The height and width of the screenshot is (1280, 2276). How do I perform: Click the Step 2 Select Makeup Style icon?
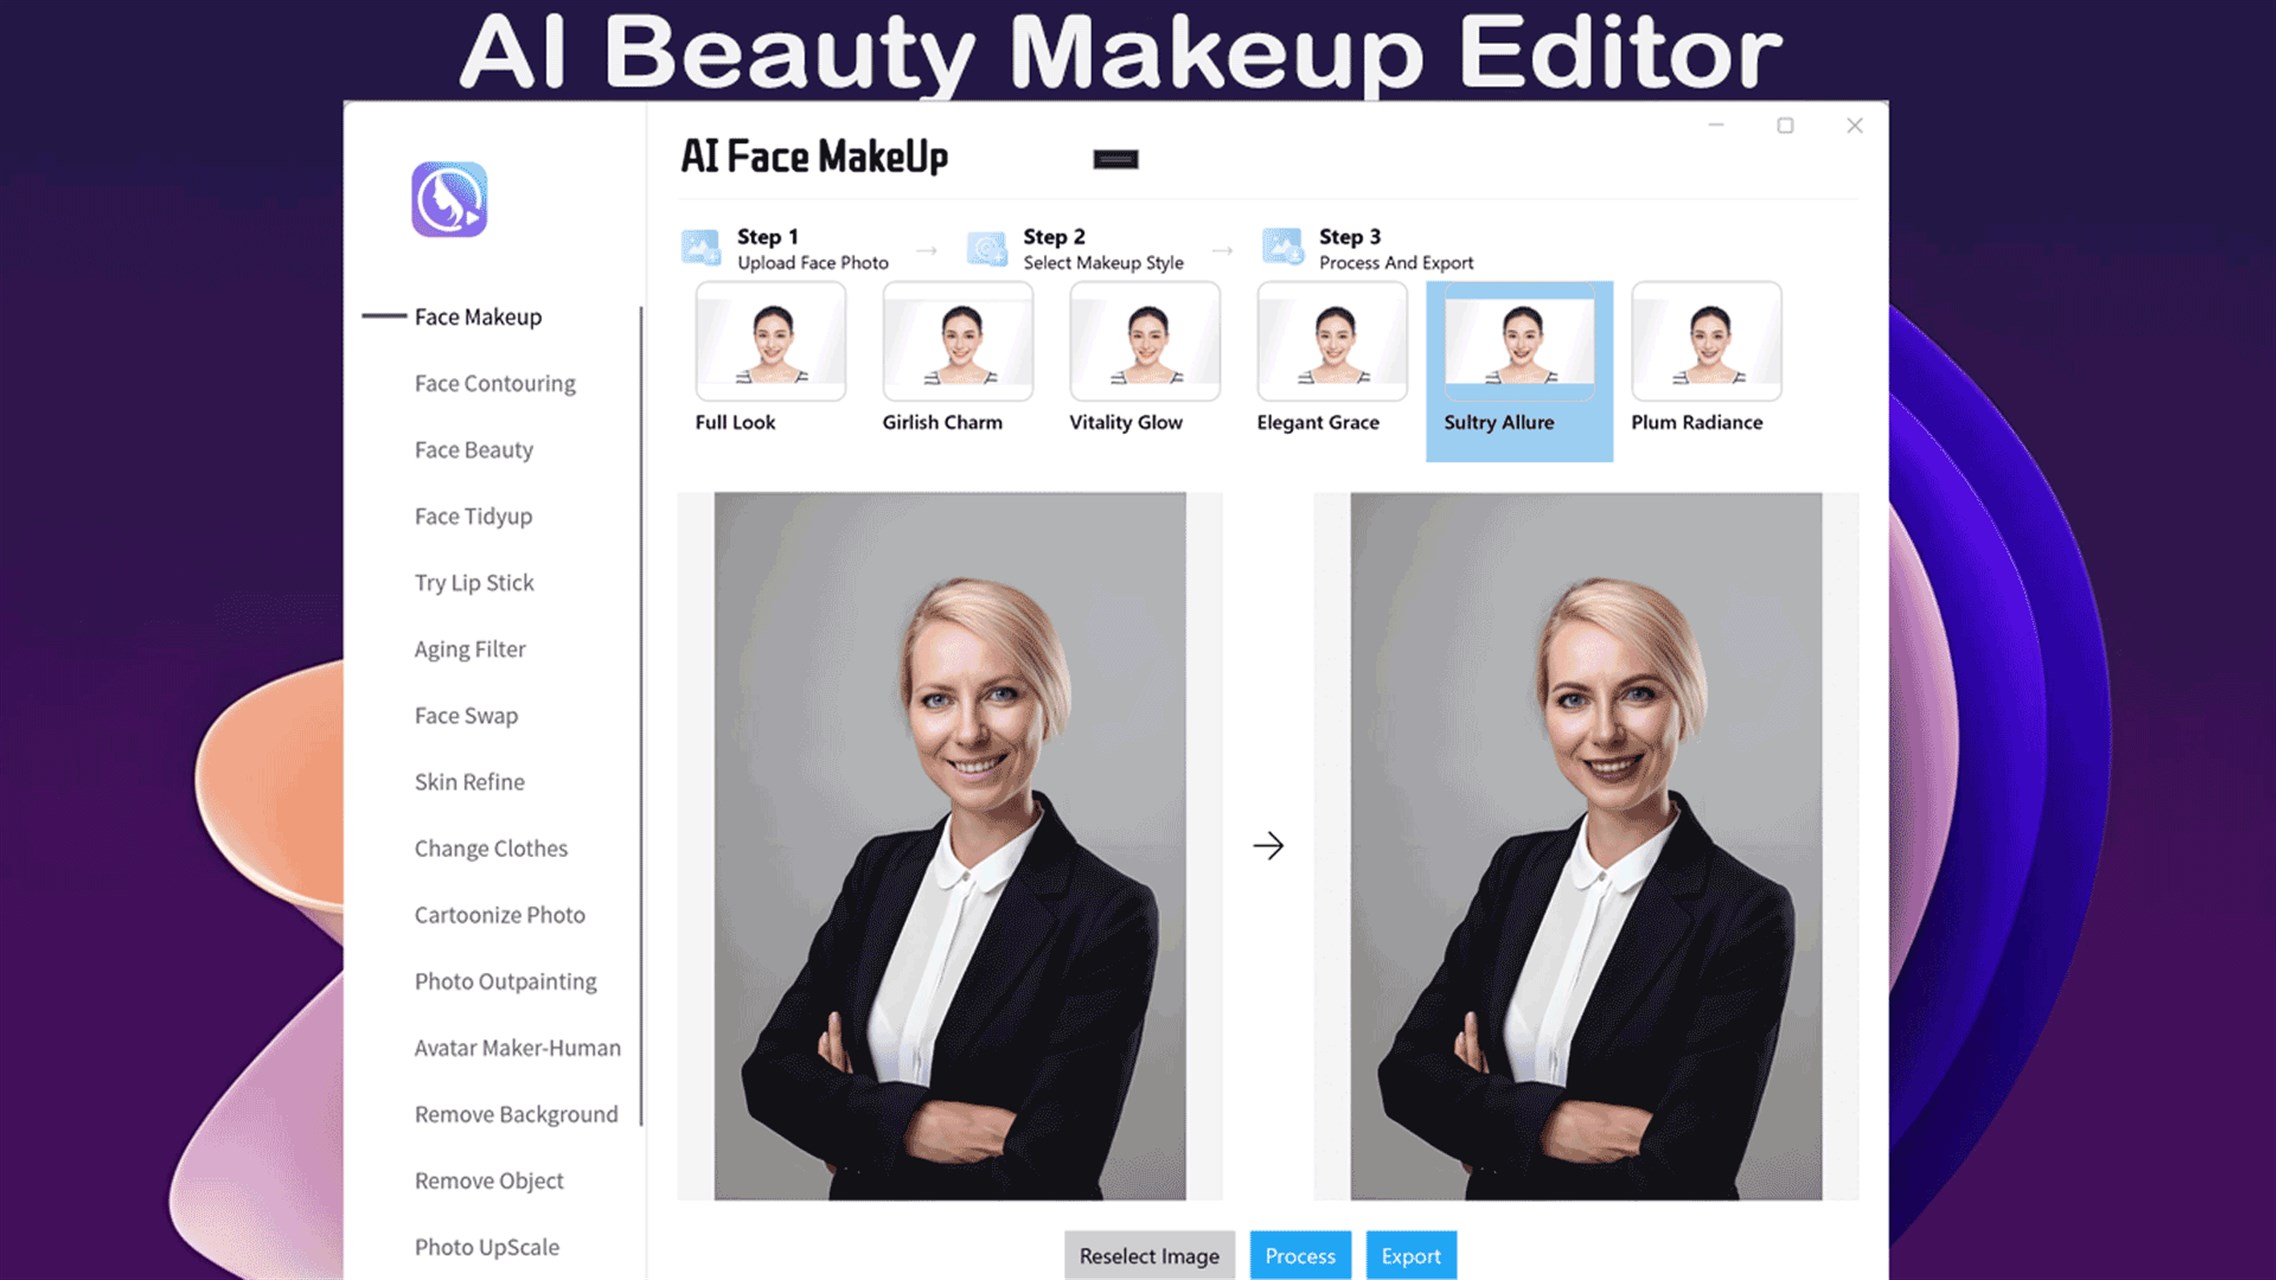tap(986, 245)
